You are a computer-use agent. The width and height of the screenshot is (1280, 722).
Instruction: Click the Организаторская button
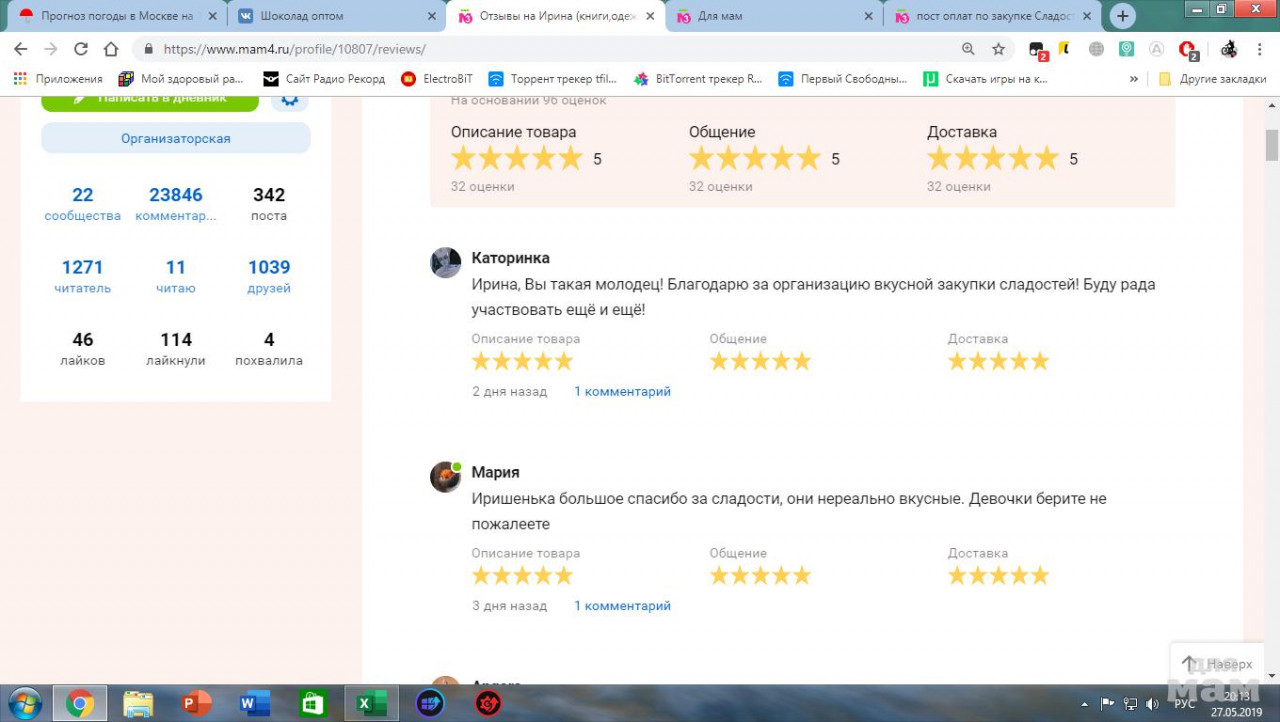pyautogui.click(x=176, y=139)
